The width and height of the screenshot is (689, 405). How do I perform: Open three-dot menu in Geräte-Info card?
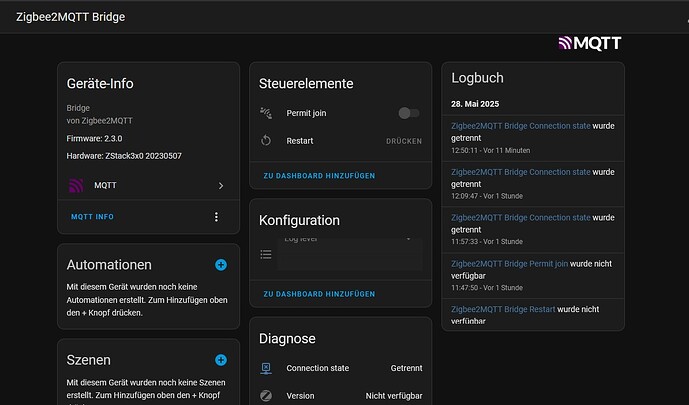216,217
